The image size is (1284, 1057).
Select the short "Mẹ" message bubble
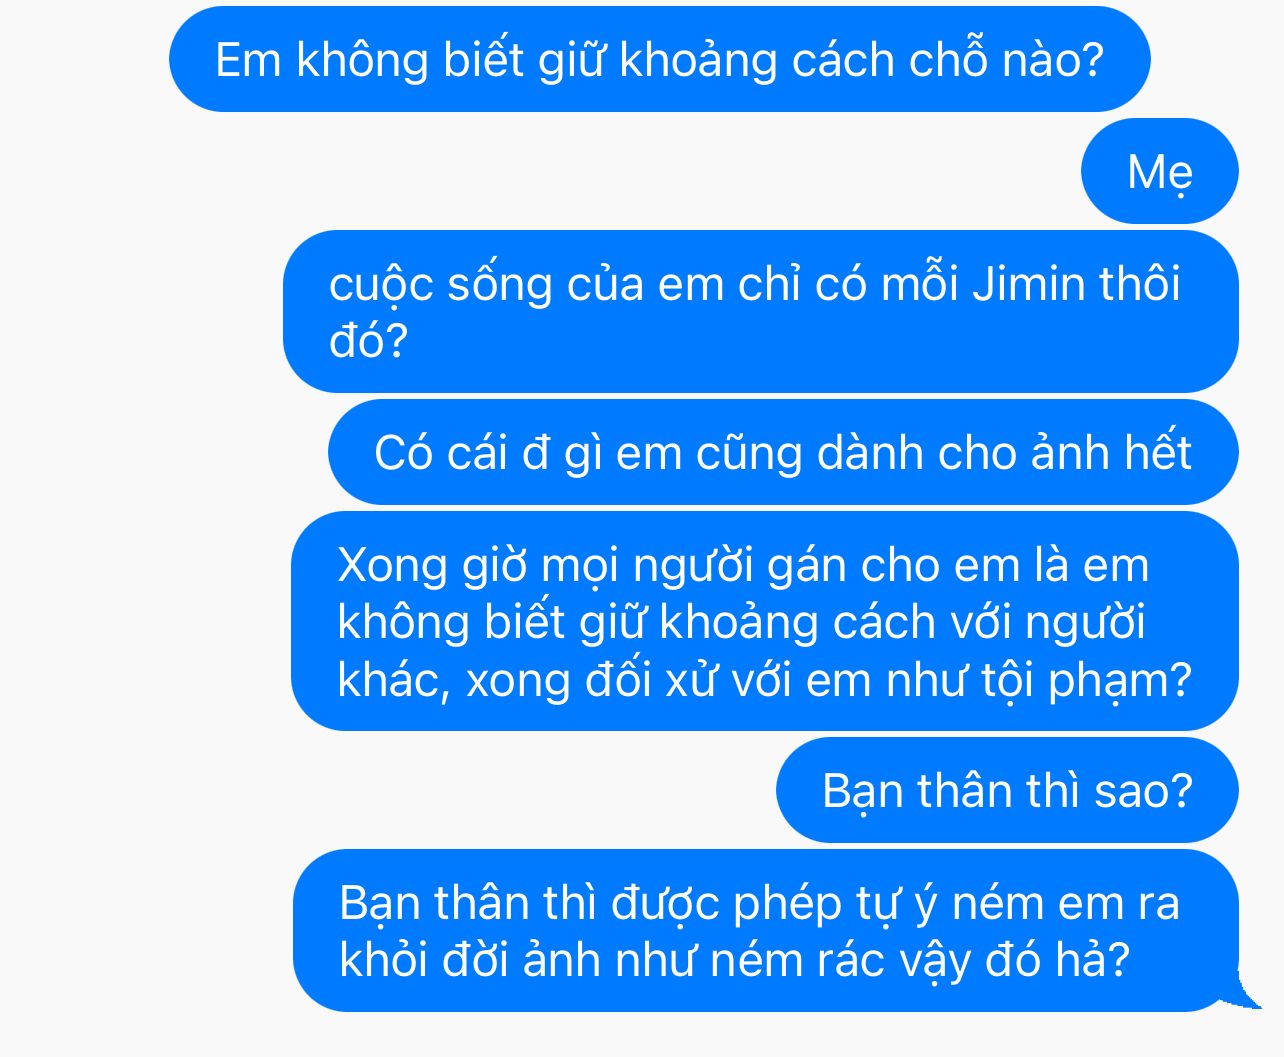click(x=1160, y=171)
